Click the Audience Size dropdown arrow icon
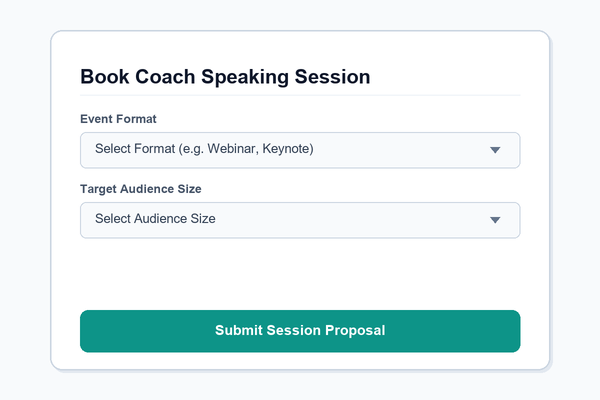Viewport: 600px width, 400px height. coord(495,220)
